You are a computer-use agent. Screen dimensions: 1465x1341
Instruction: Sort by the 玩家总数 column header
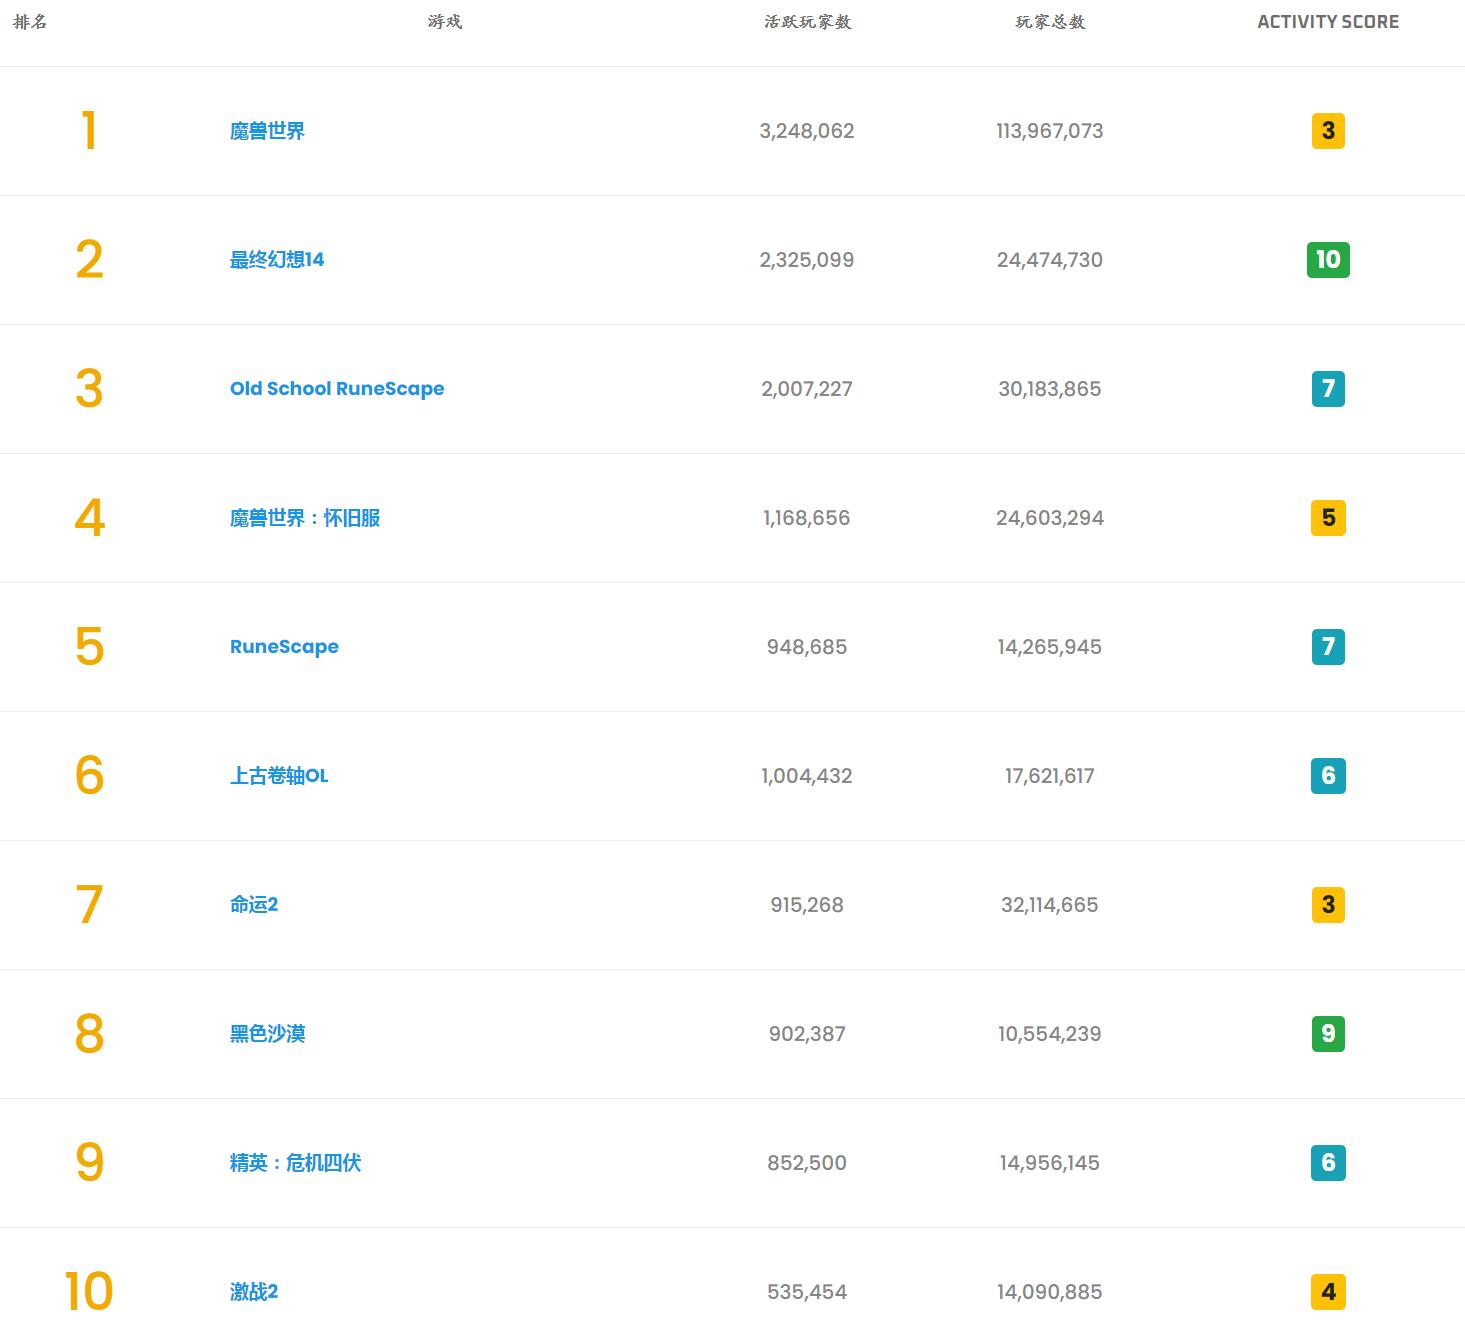(1048, 21)
